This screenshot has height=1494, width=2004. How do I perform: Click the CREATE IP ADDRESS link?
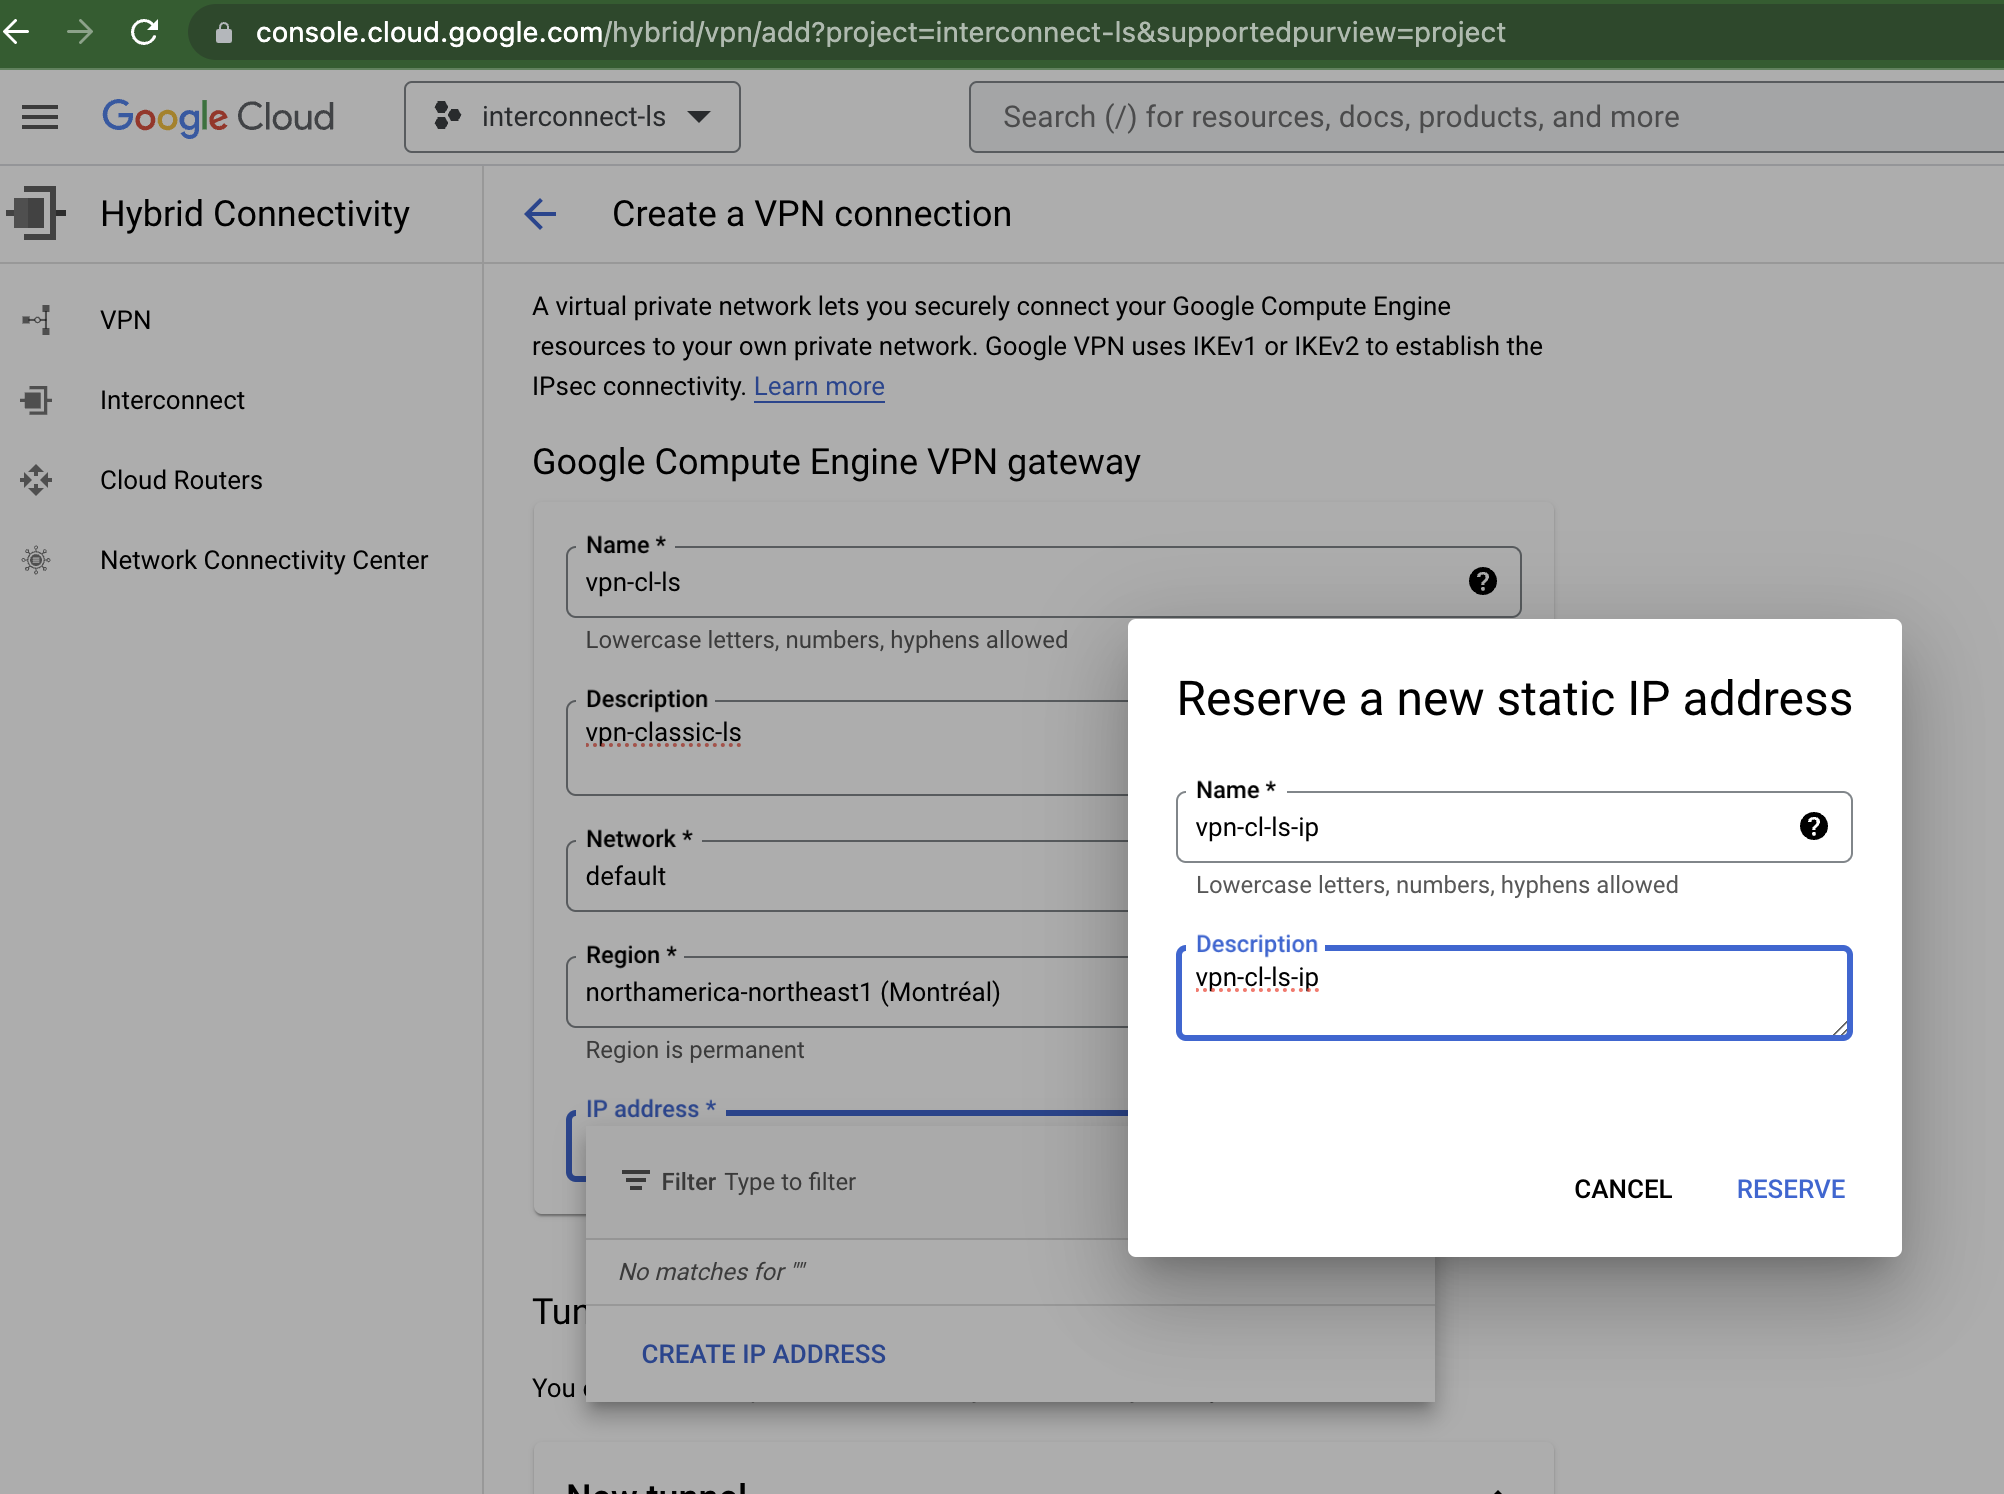click(x=763, y=1353)
